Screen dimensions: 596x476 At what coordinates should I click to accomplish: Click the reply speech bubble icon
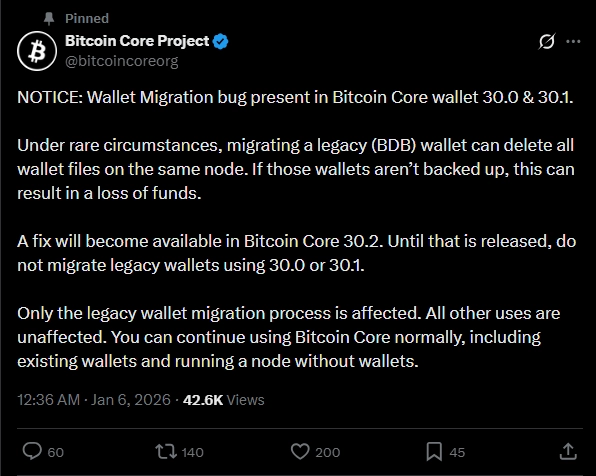(32, 452)
